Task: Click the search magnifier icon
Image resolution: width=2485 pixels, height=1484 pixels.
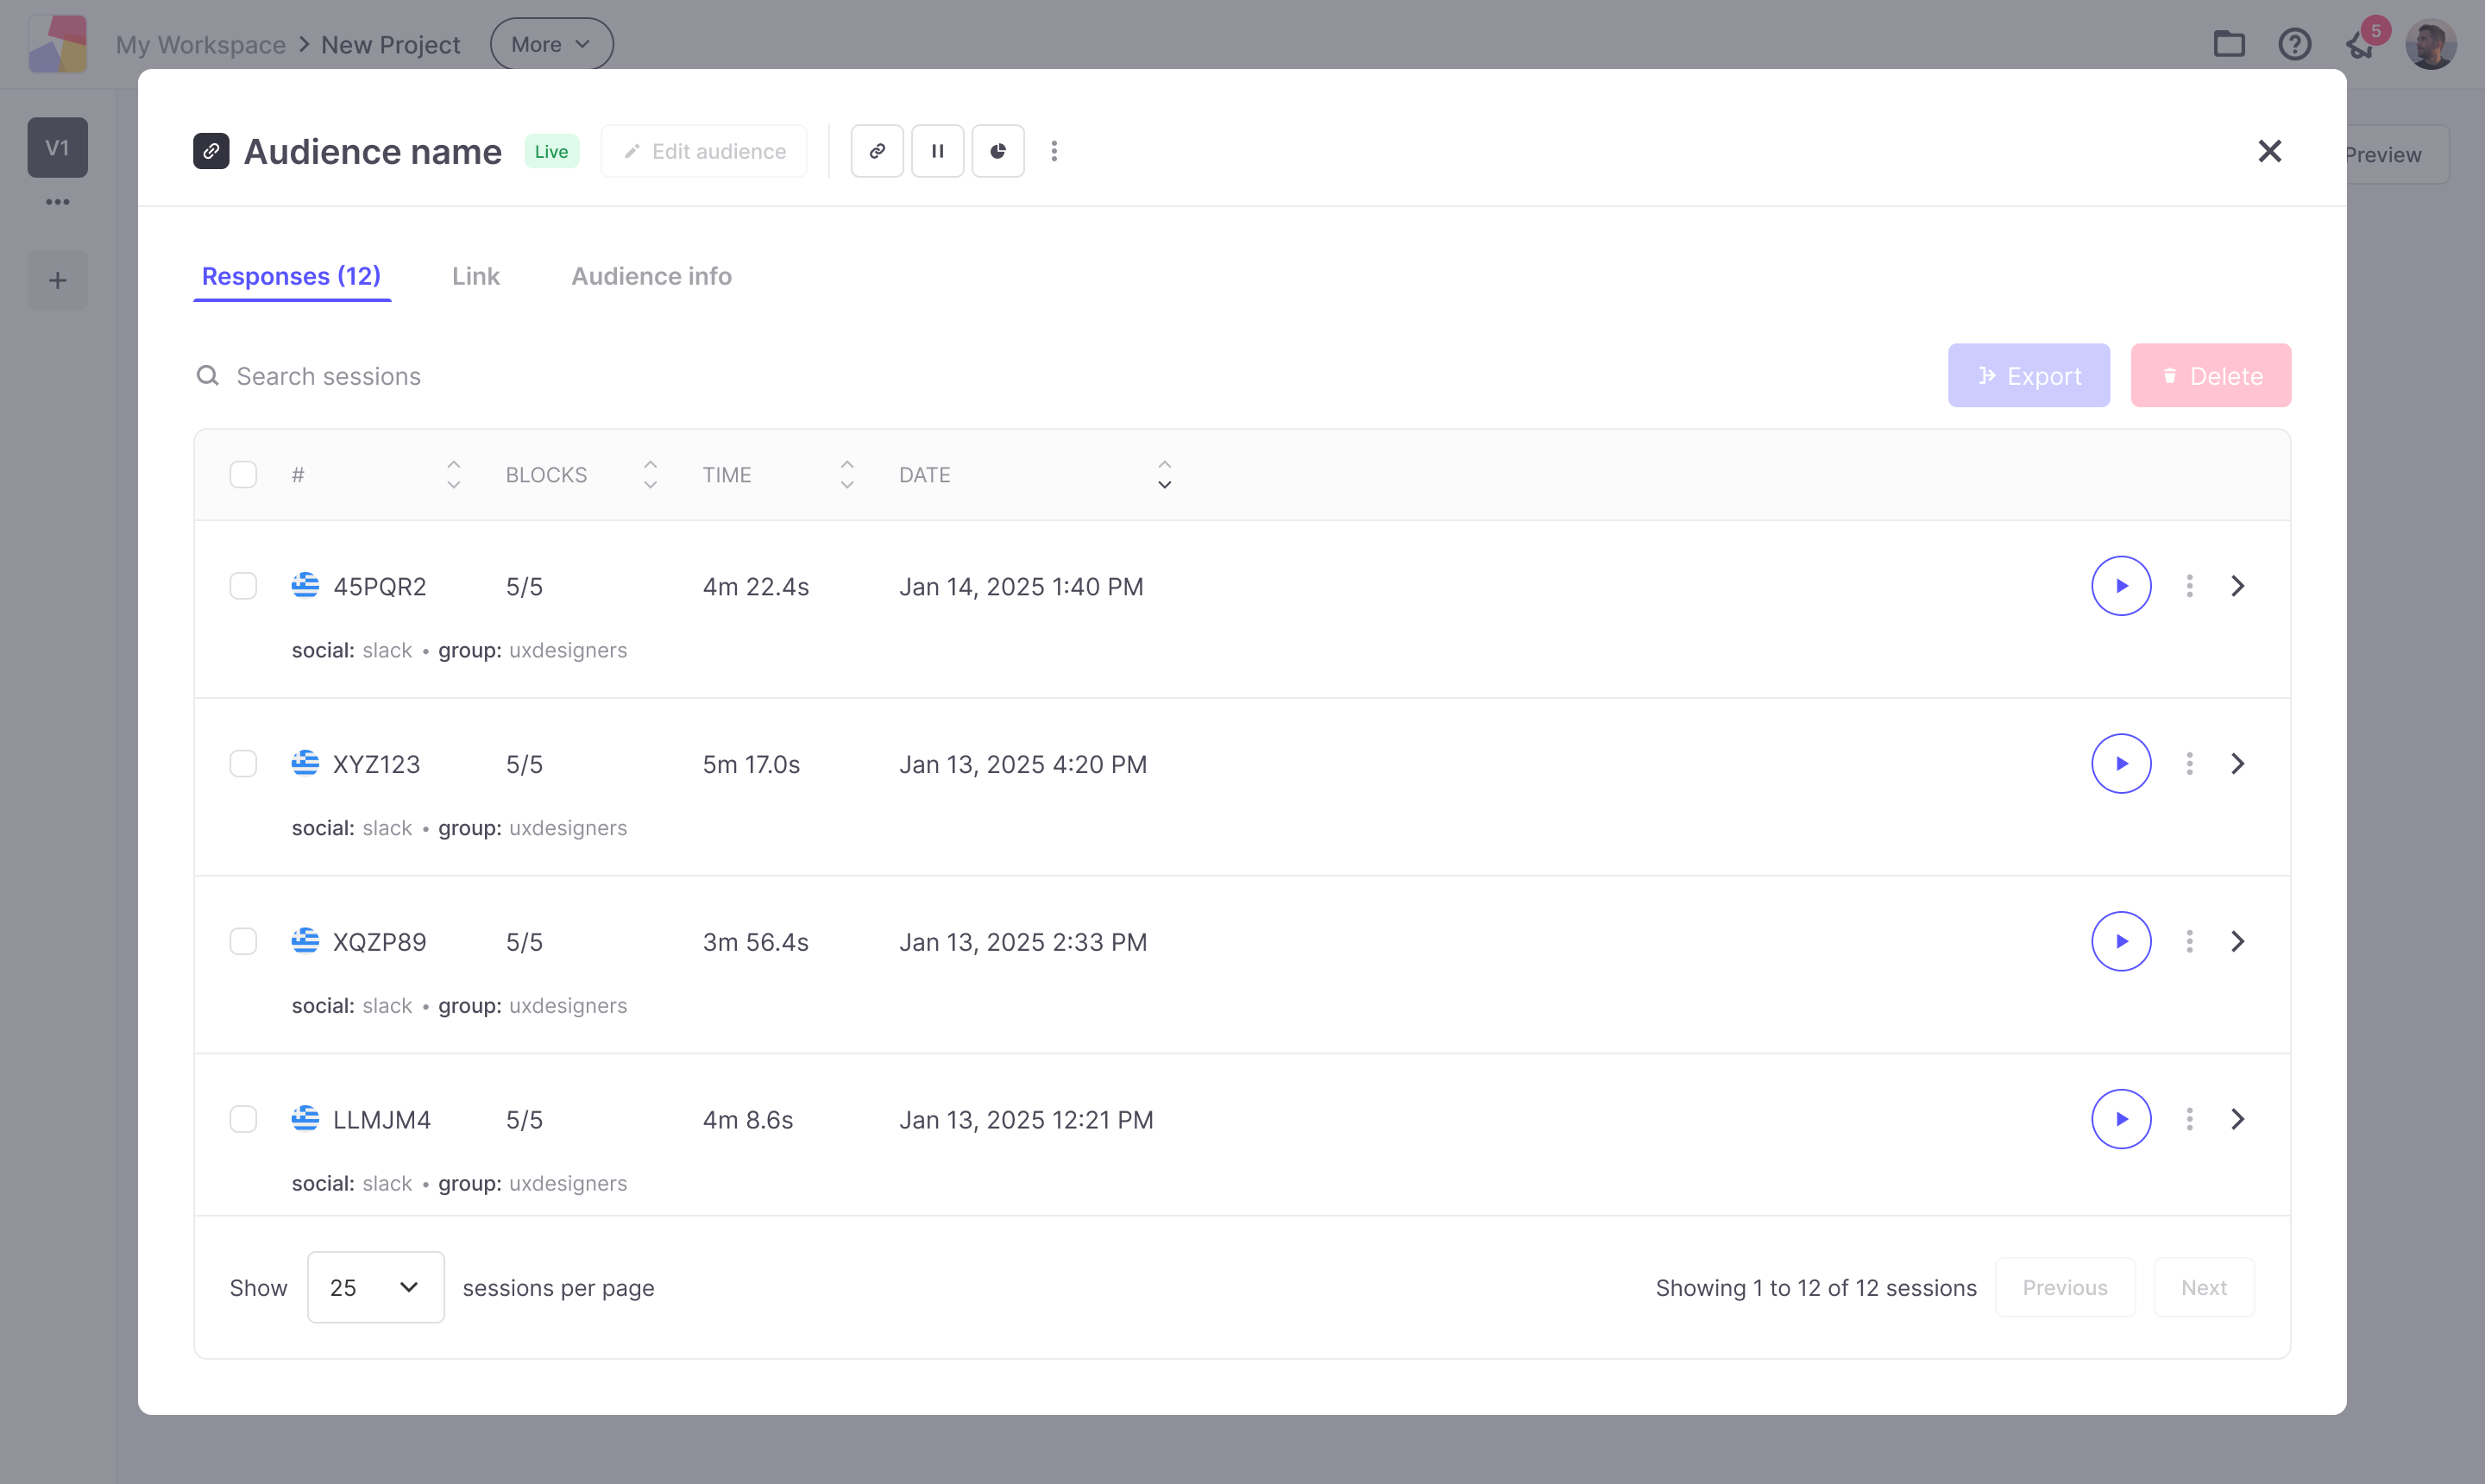Action: click(208, 376)
